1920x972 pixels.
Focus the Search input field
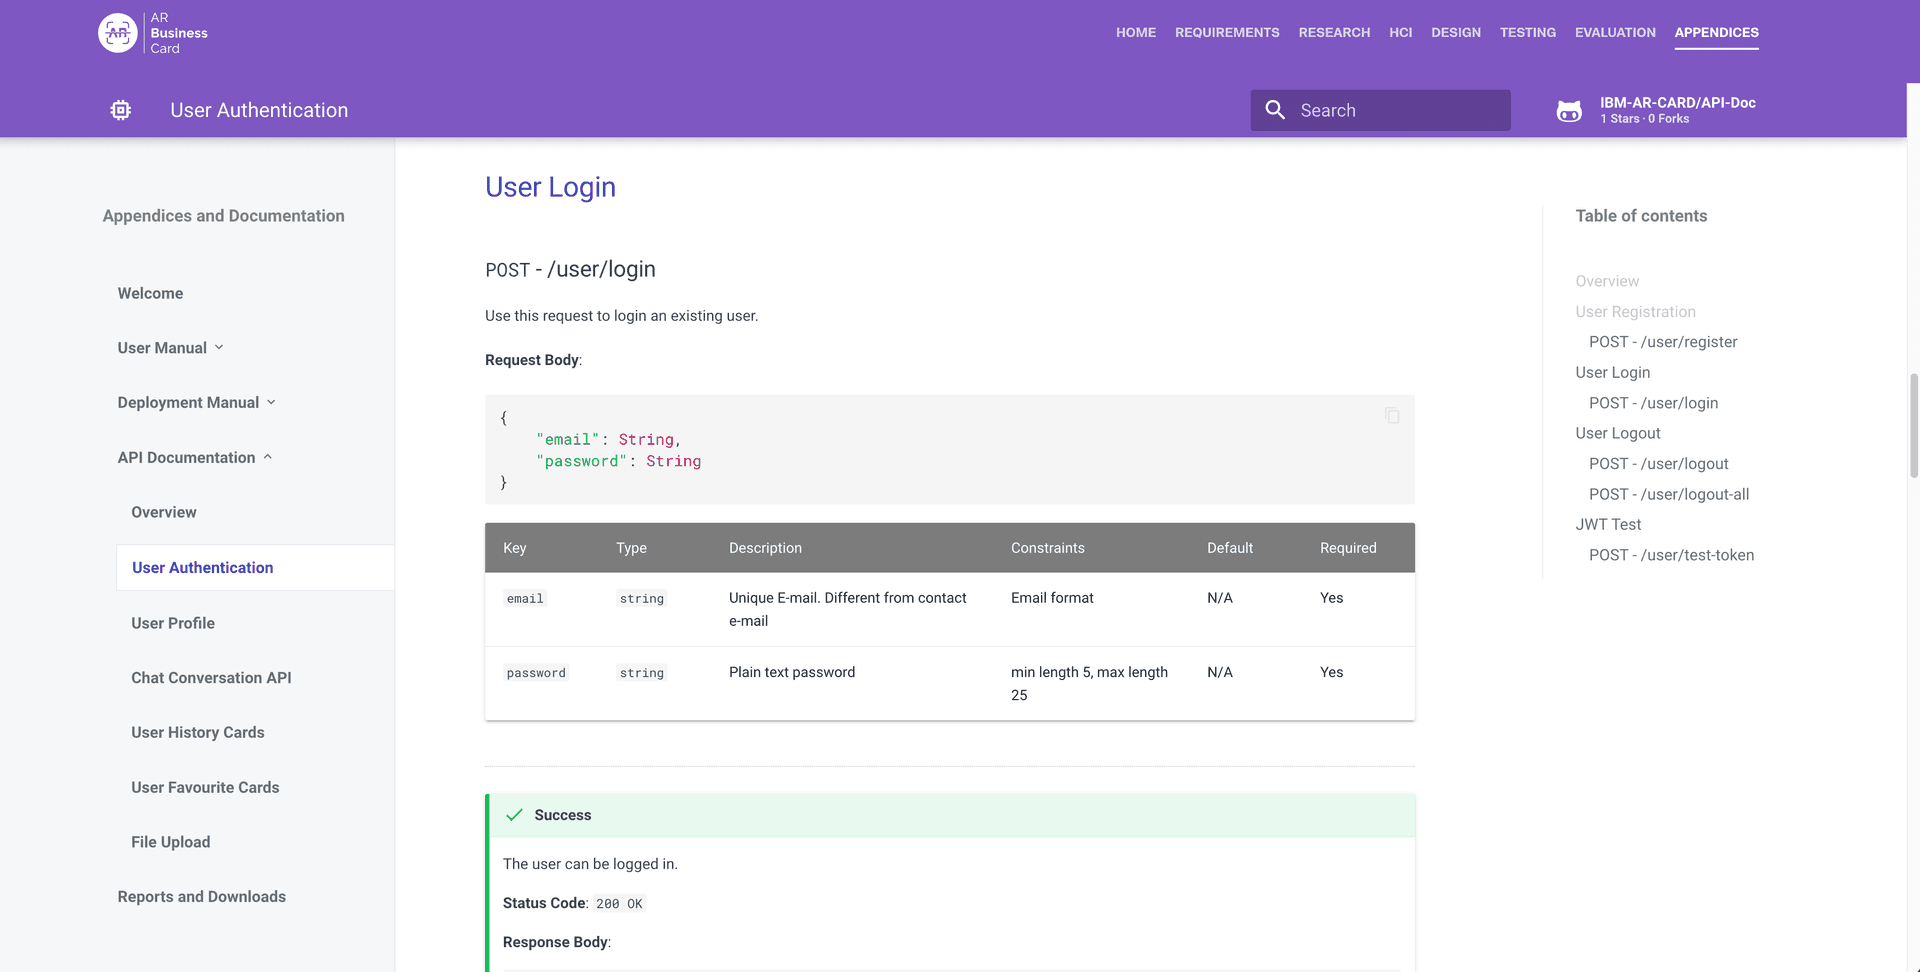pyautogui.click(x=1380, y=110)
